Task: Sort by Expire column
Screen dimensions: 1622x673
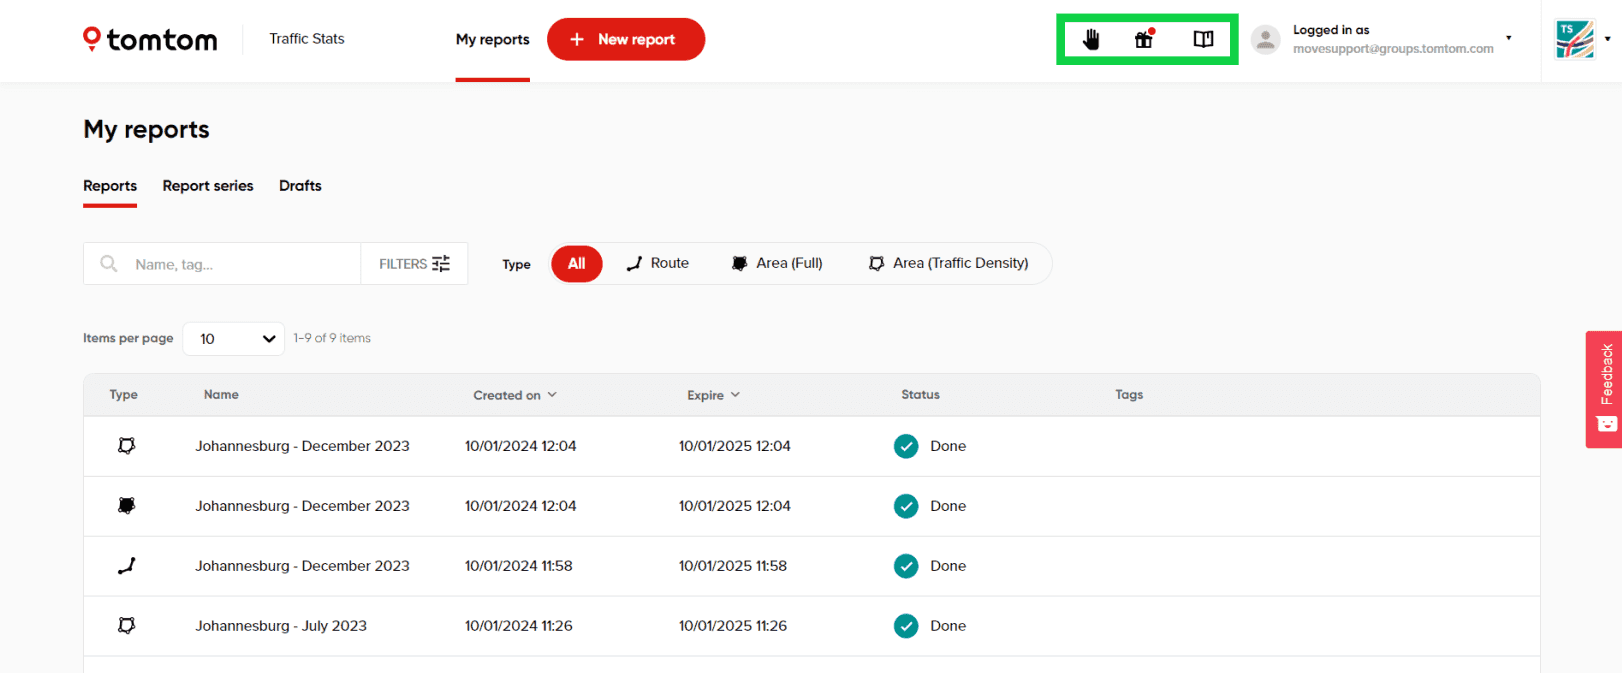Action: 713,395
